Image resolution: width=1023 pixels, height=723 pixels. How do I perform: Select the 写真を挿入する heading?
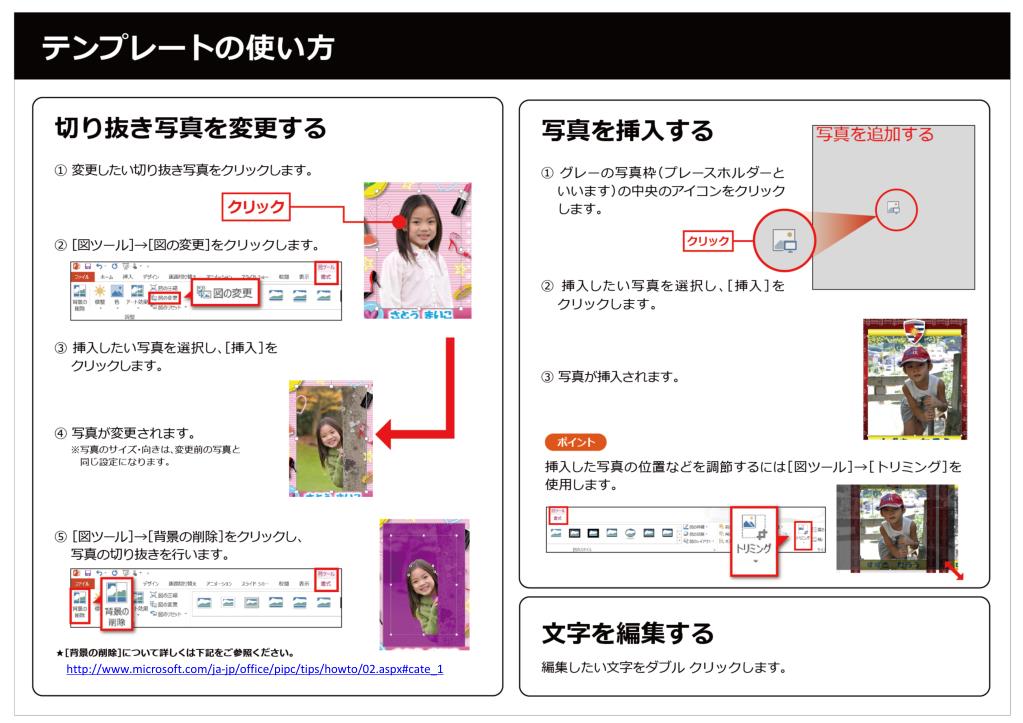tap(628, 131)
